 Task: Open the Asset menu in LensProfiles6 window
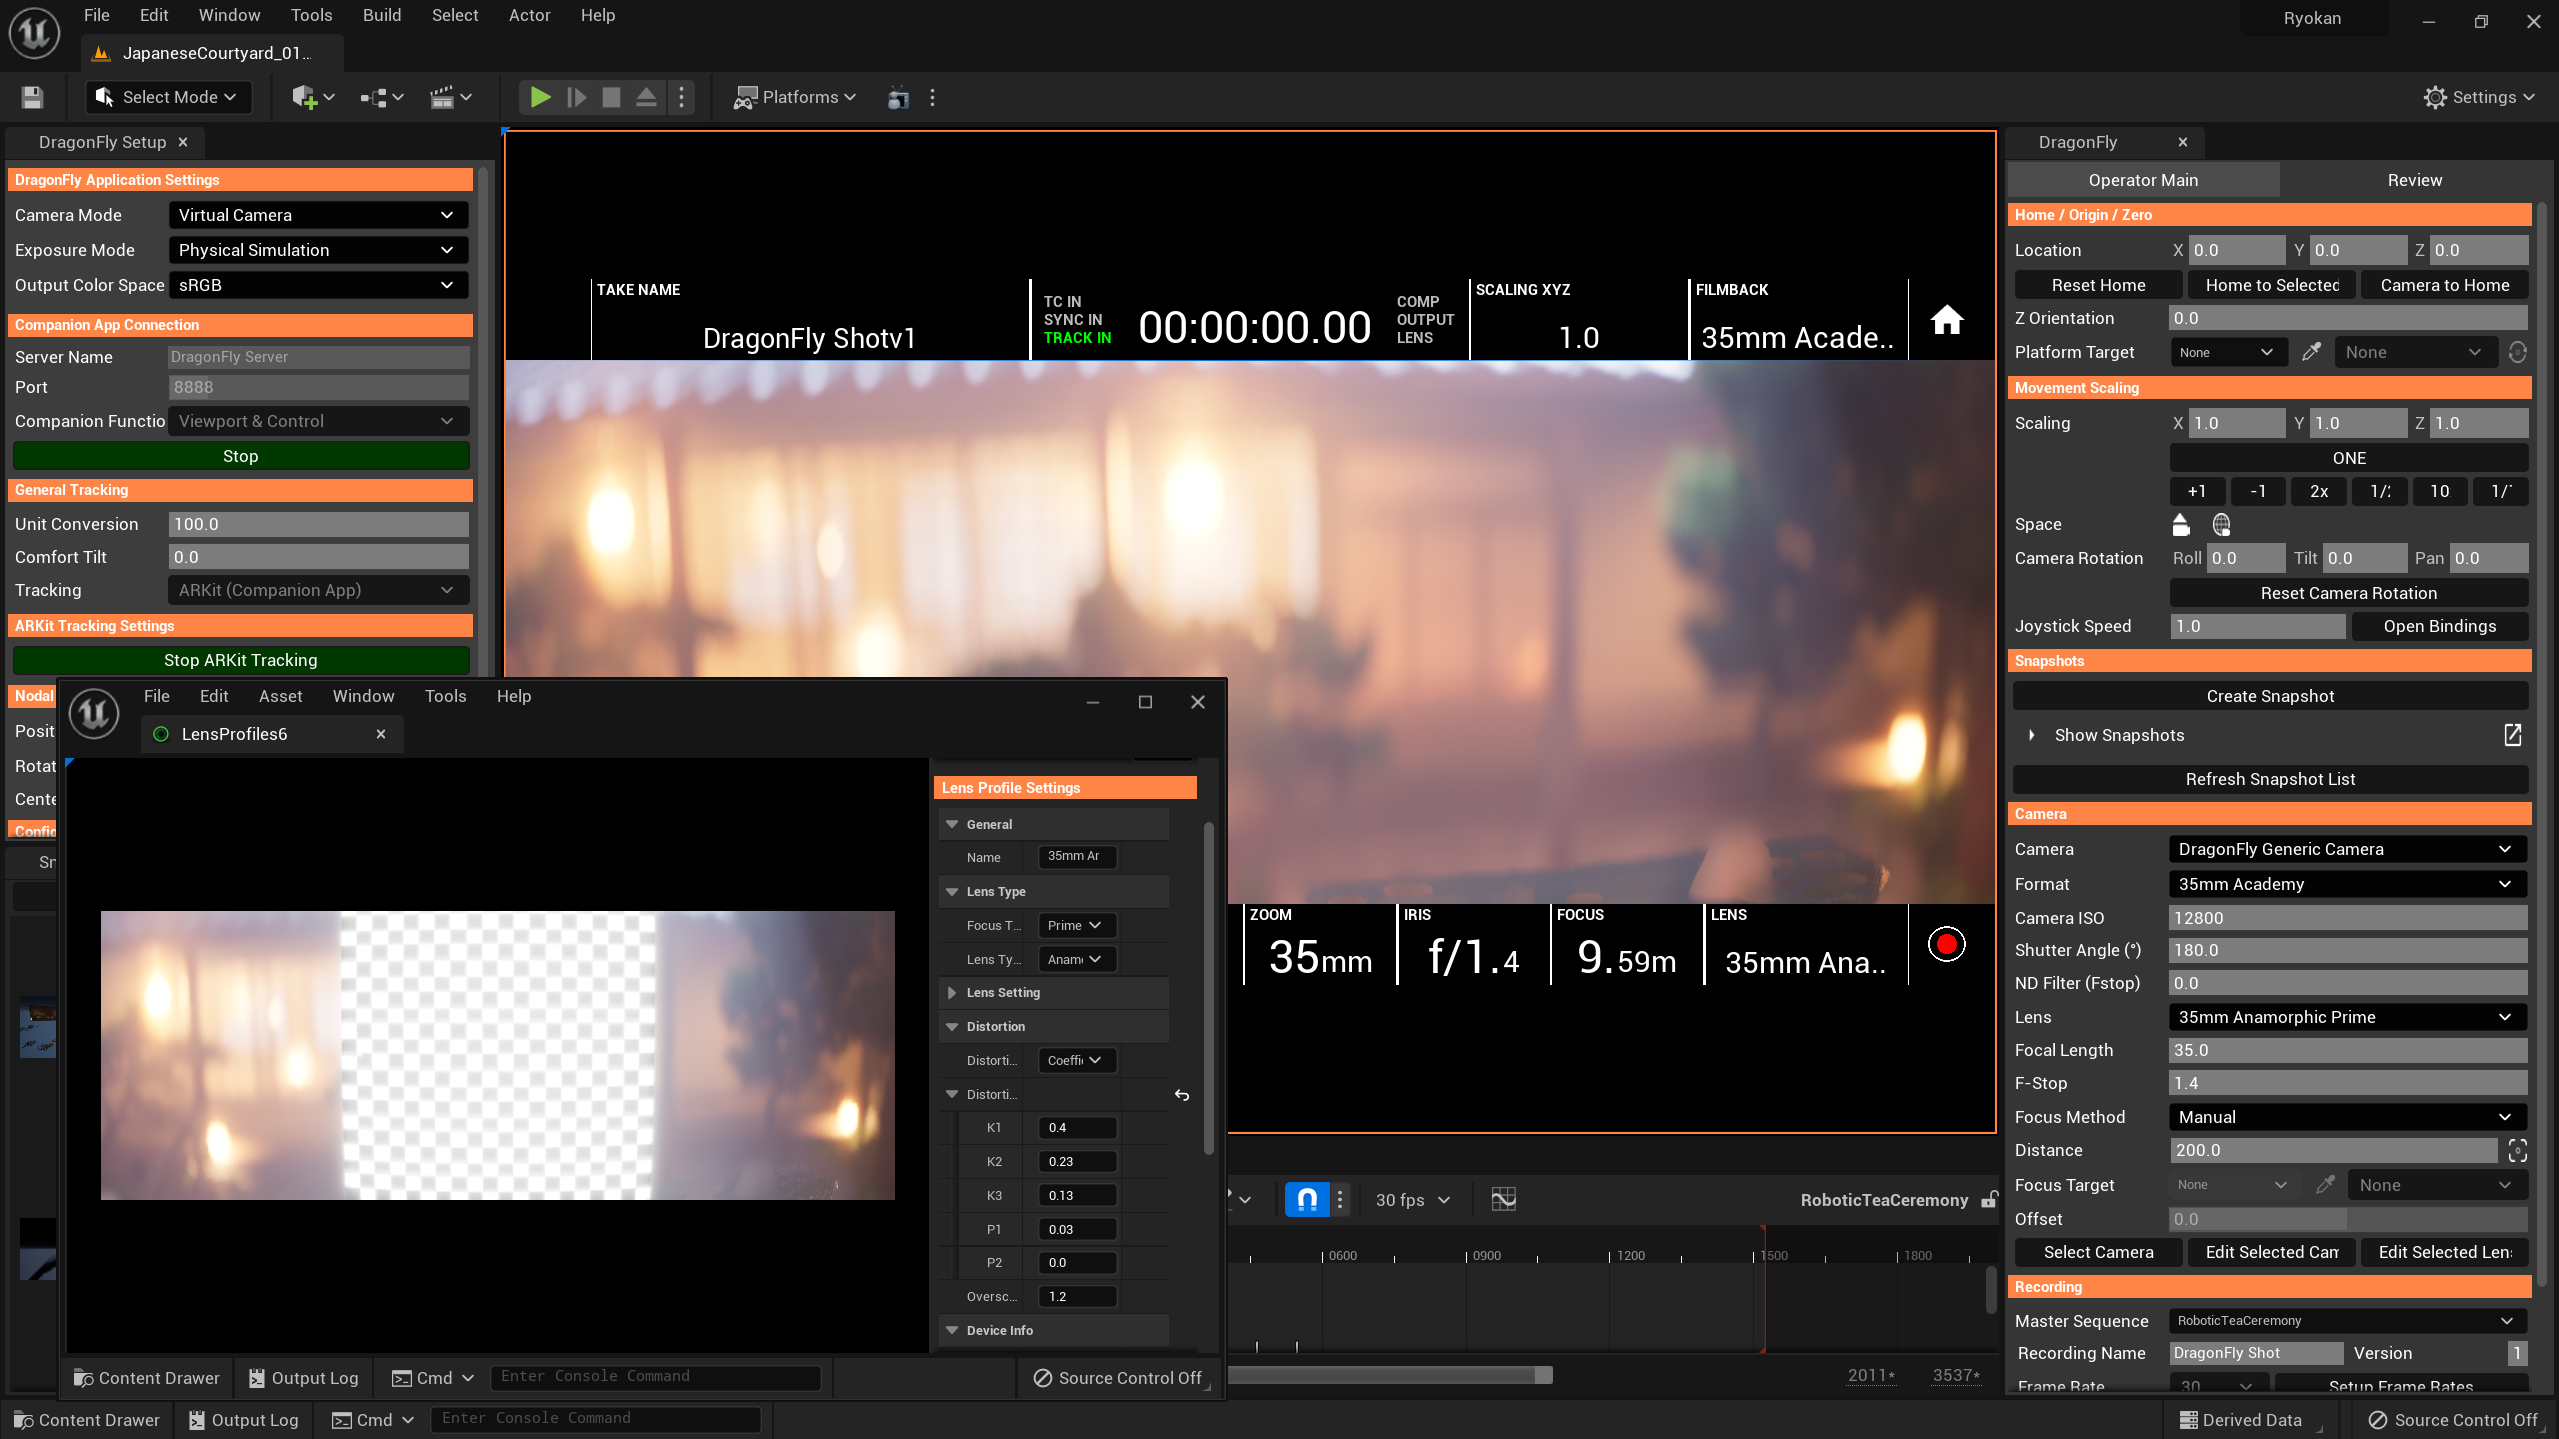coord(280,696)
